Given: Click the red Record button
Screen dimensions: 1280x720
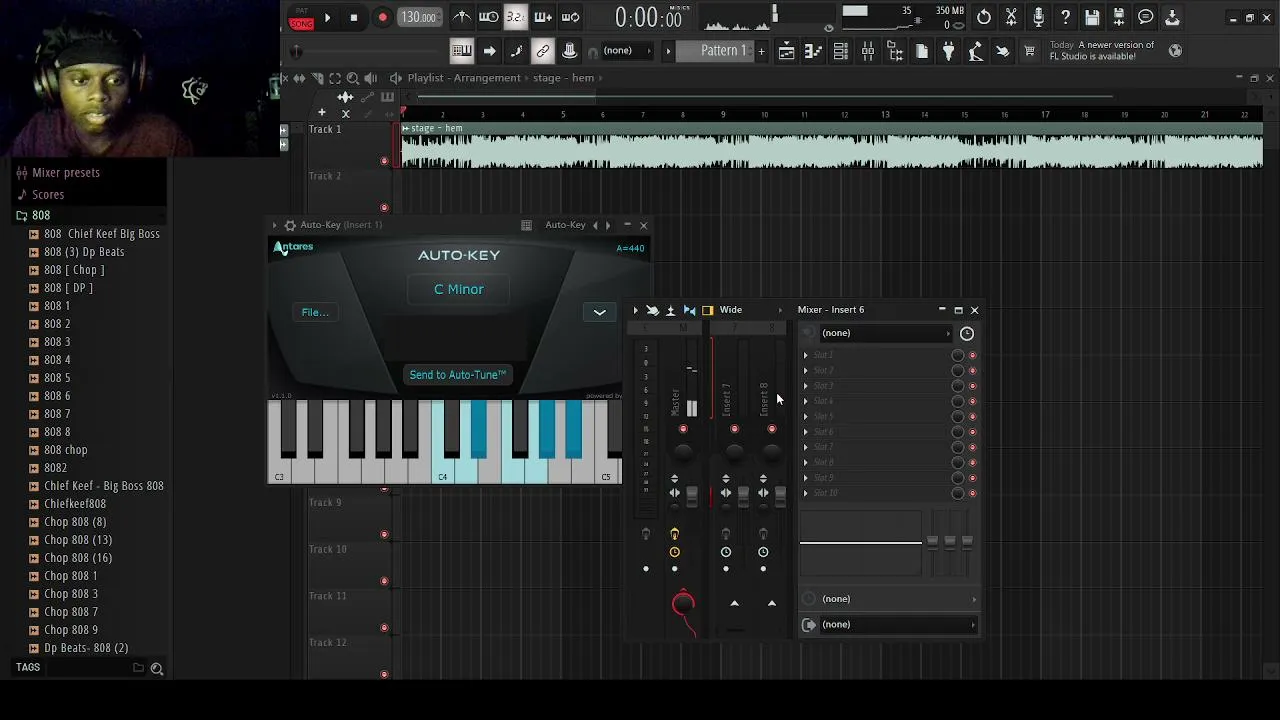Looking at the screenshot, I should coord(382,17).
